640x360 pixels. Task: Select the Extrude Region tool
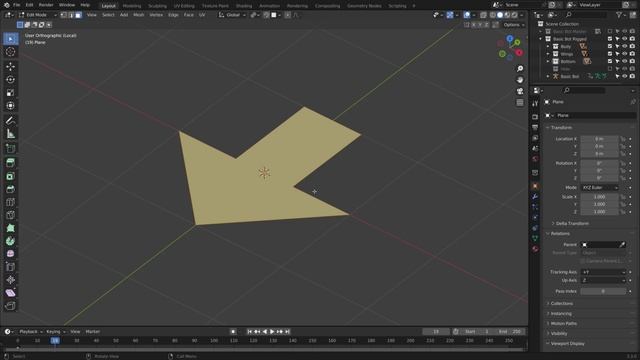[11, 162]
